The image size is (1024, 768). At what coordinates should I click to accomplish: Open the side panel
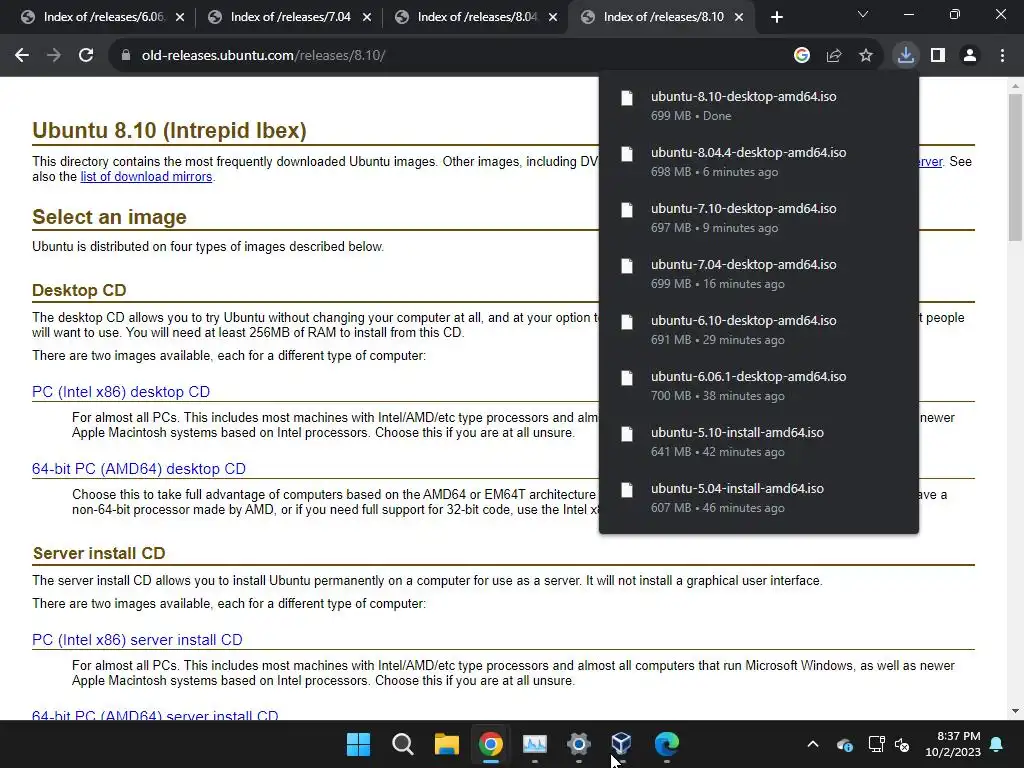click(x=938, y=56)
